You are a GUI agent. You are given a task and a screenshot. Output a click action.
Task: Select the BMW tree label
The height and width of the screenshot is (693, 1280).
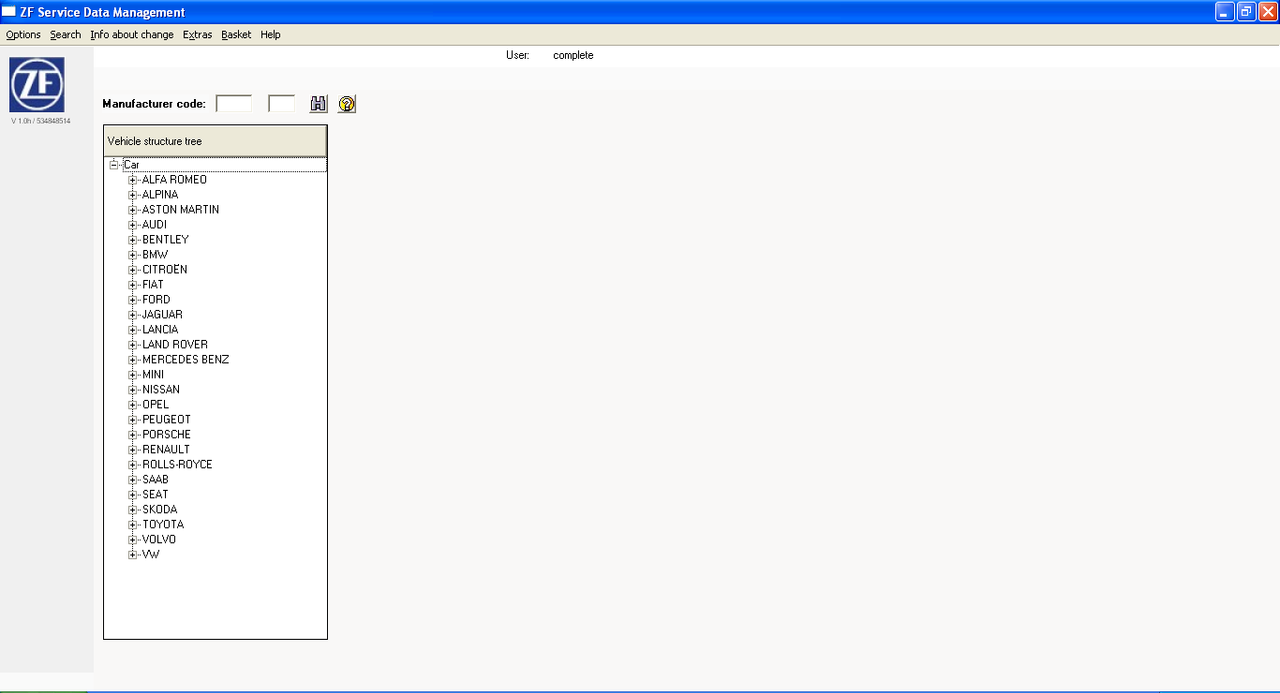tap(155, 255)
